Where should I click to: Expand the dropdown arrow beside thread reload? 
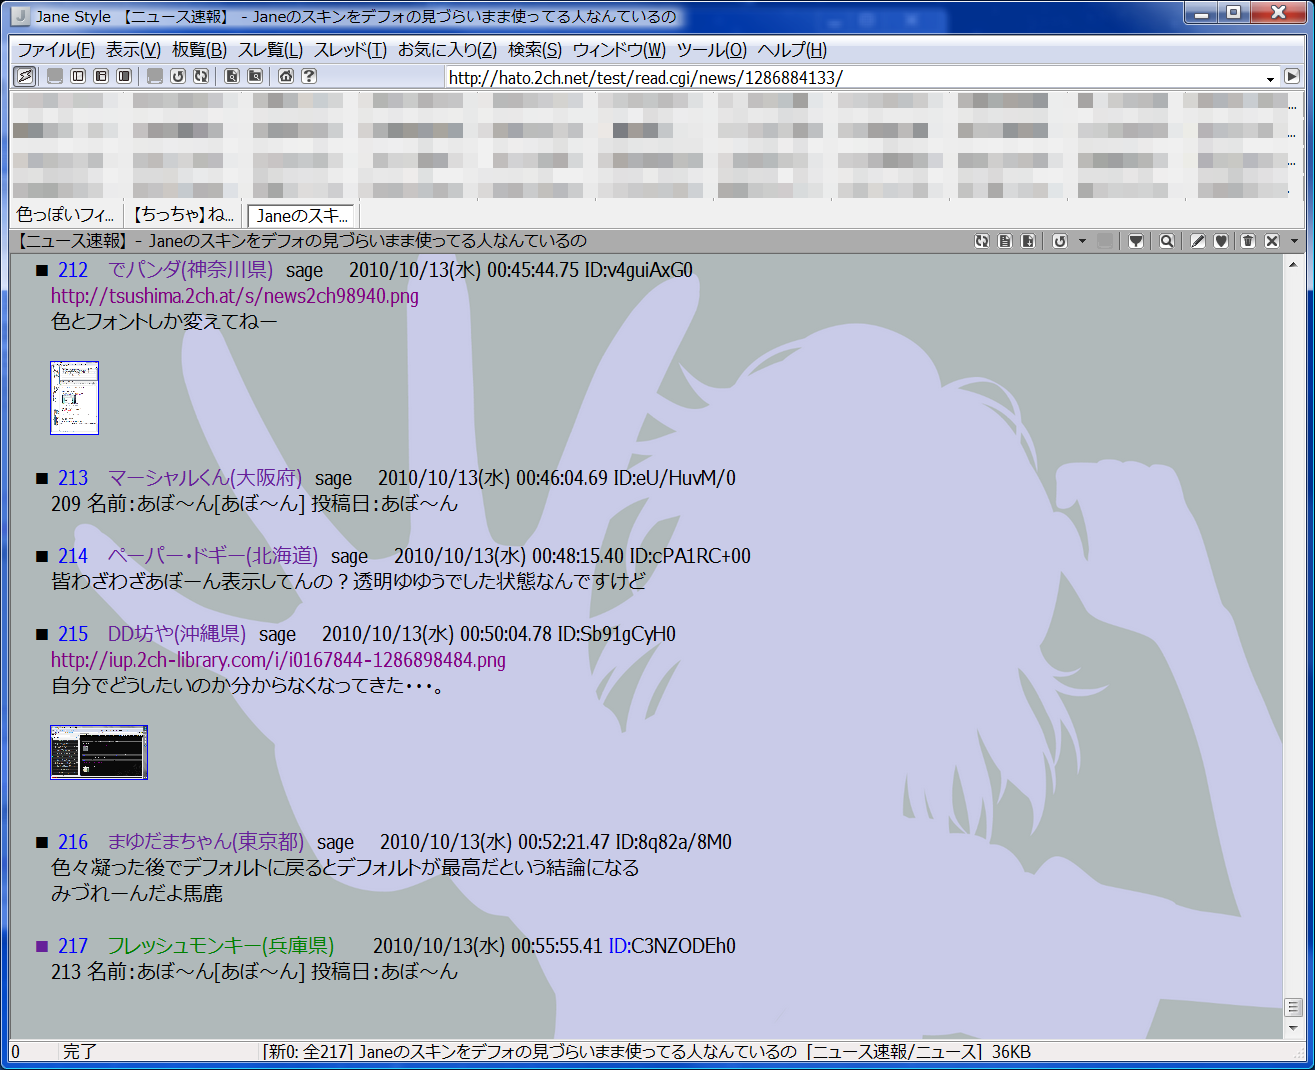(1082, 241)
